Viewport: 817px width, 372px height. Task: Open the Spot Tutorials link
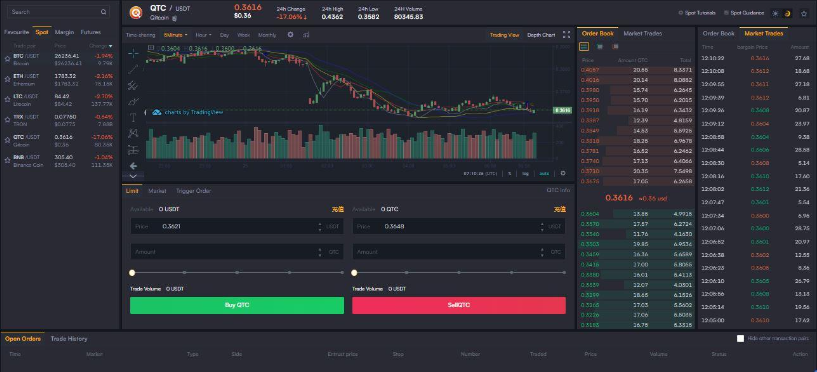click(x=697, y=13)
